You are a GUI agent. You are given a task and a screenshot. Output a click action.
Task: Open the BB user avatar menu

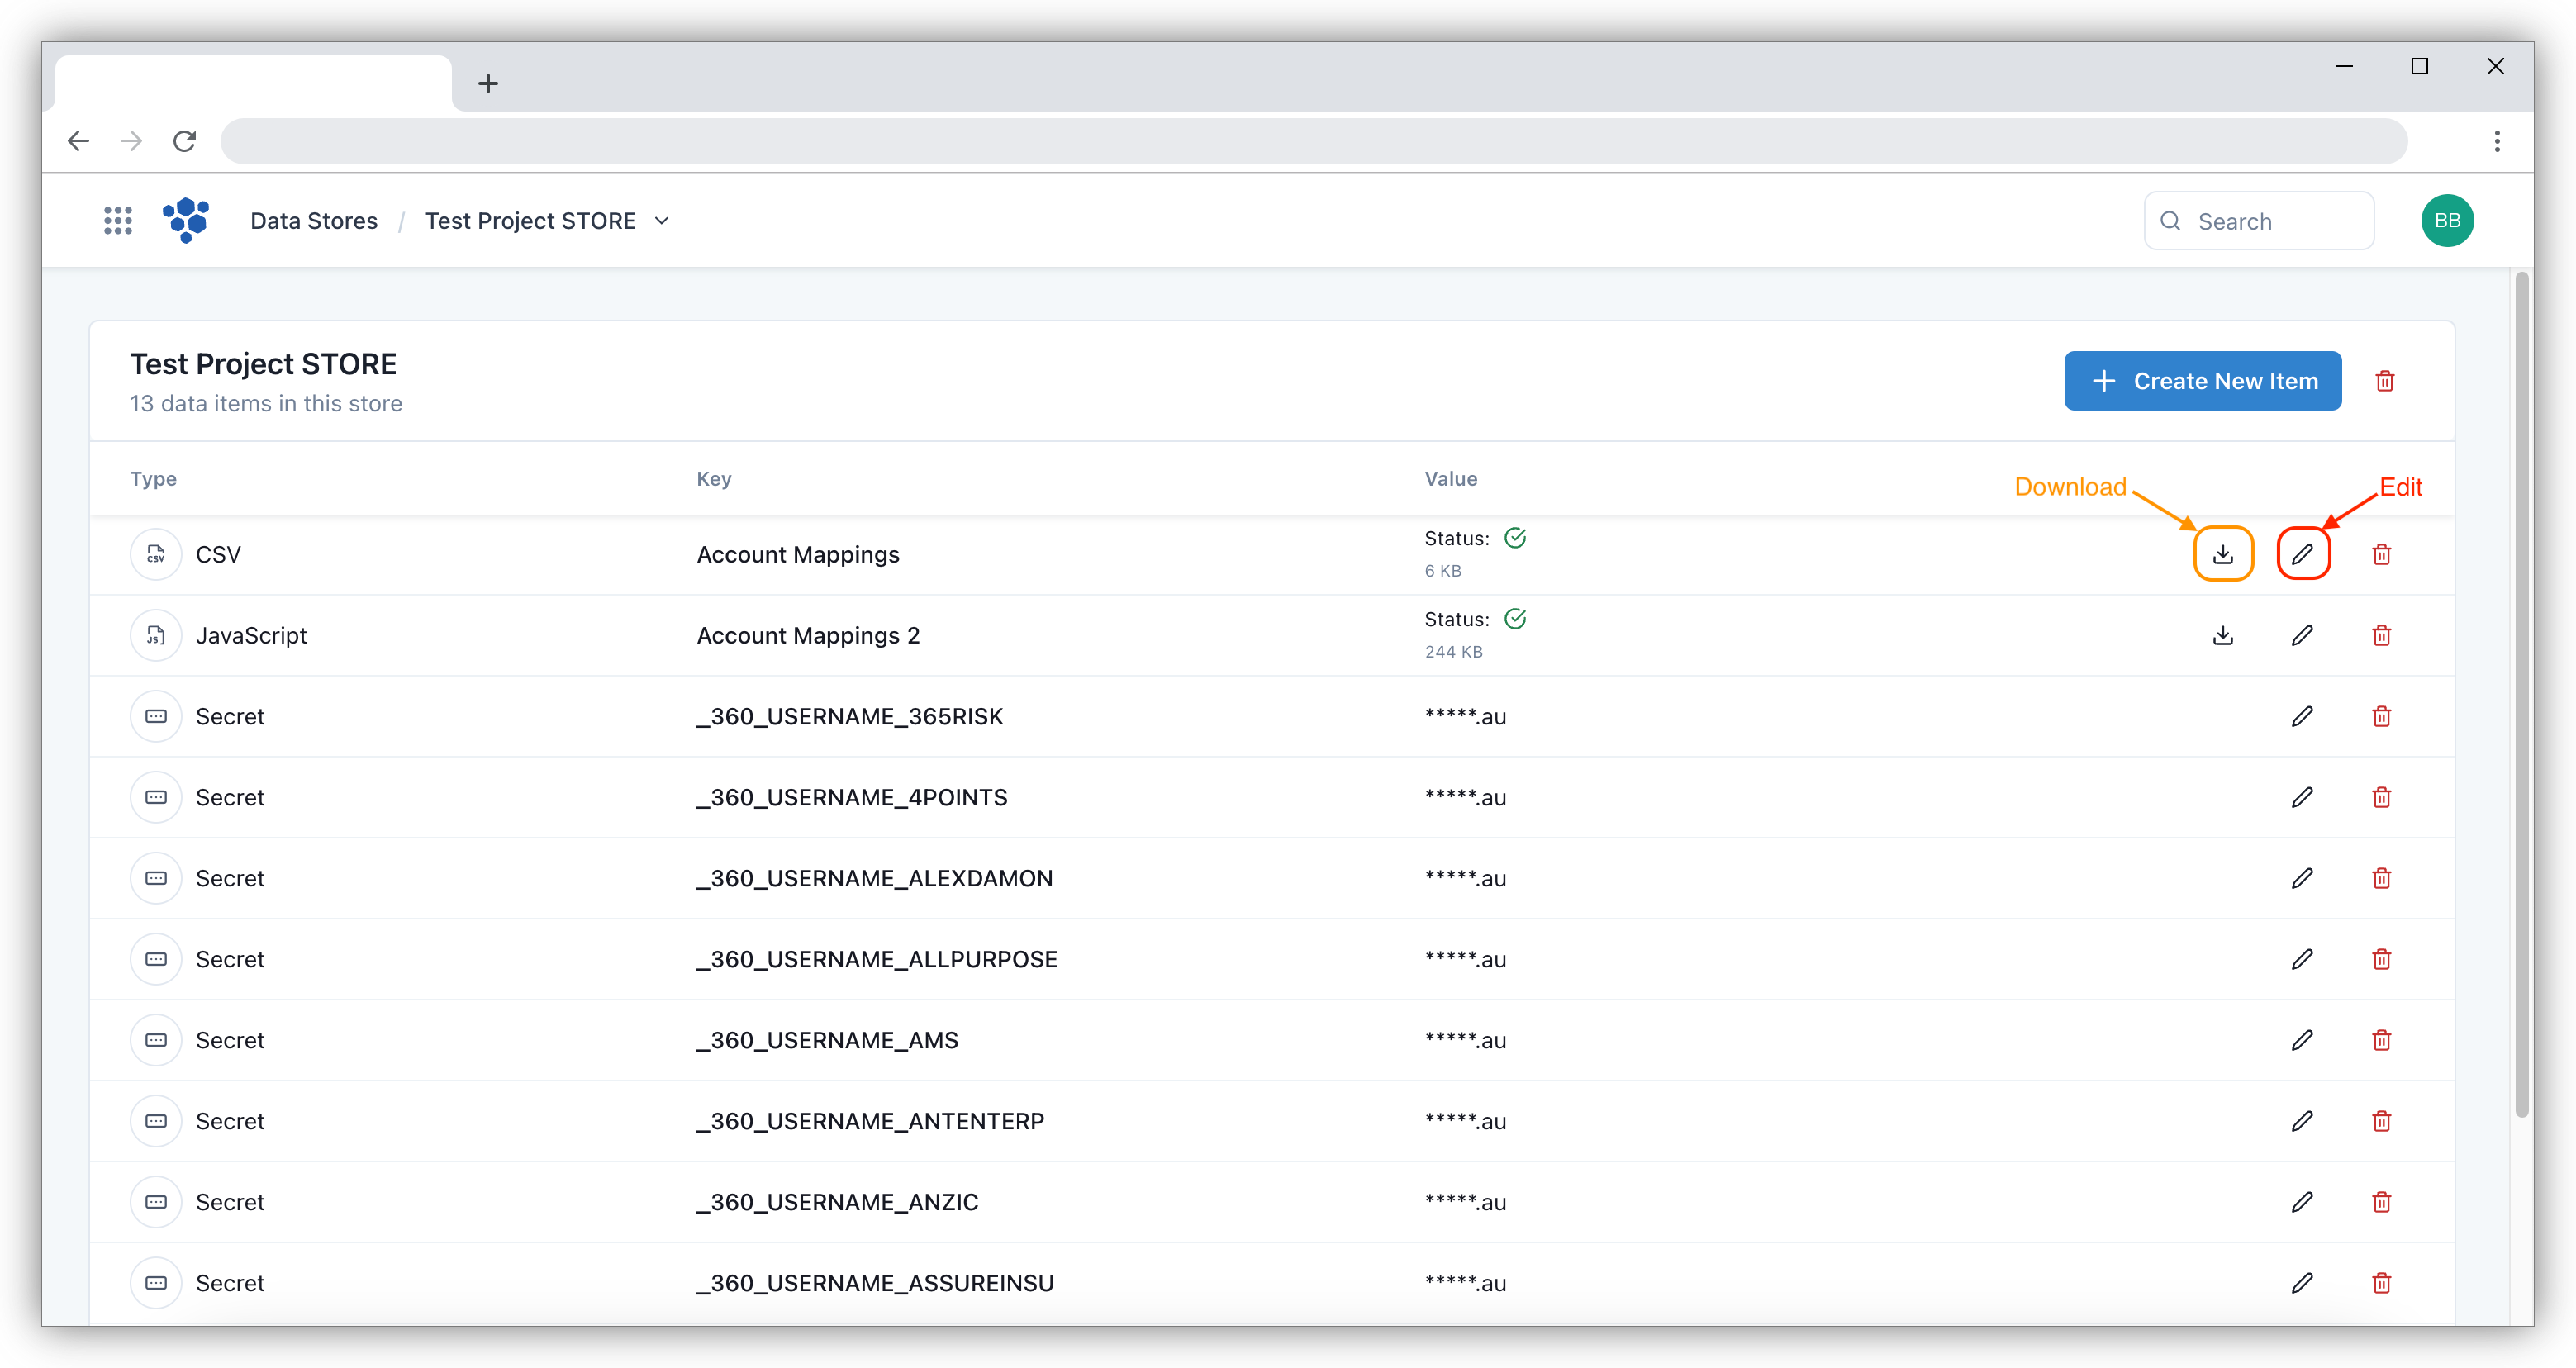[x=2446, y=221]
